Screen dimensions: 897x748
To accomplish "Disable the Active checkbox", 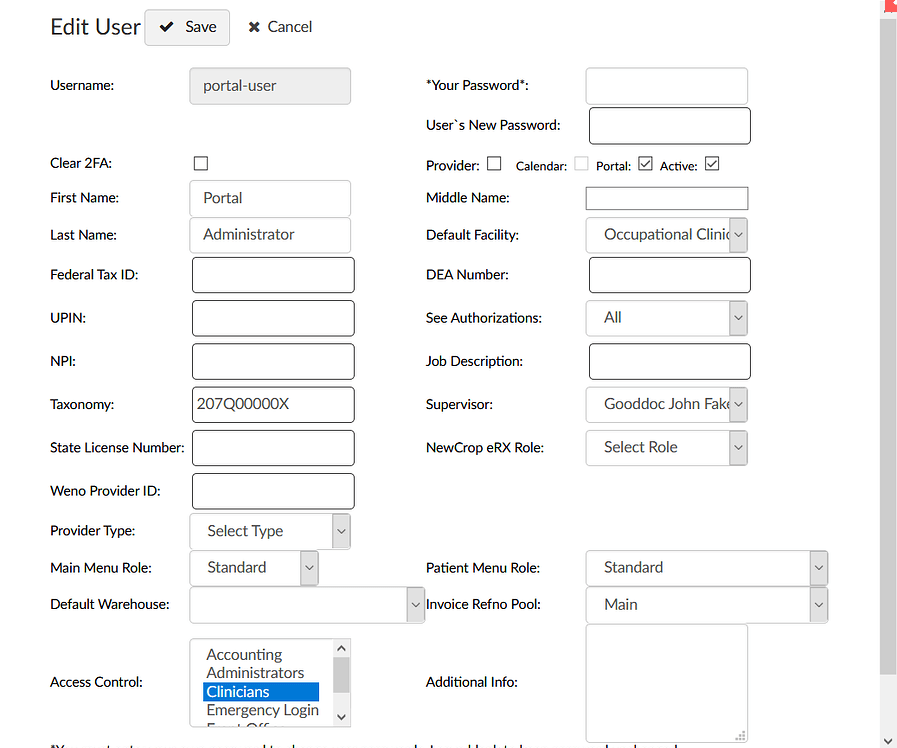I will [714, 163].
